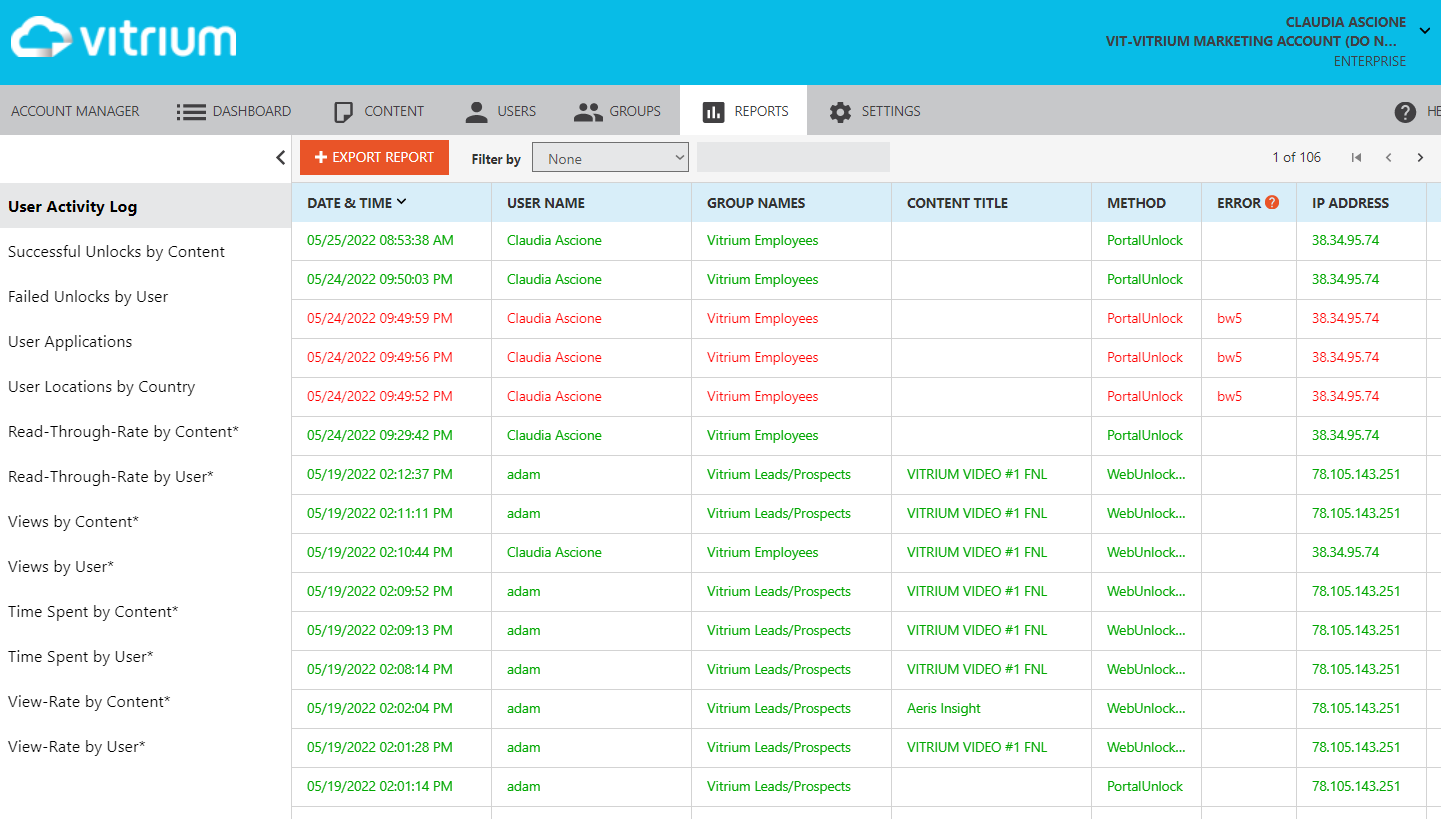Switch to the Content tab
1441x819 pixels.
coord(378,111)
